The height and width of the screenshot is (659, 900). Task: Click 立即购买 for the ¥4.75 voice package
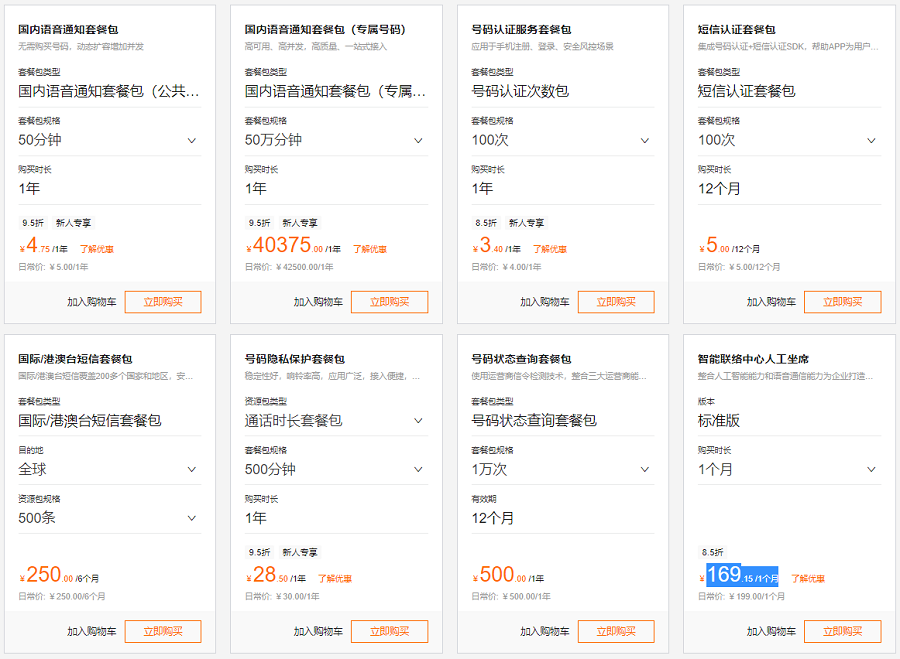point(163,302)
